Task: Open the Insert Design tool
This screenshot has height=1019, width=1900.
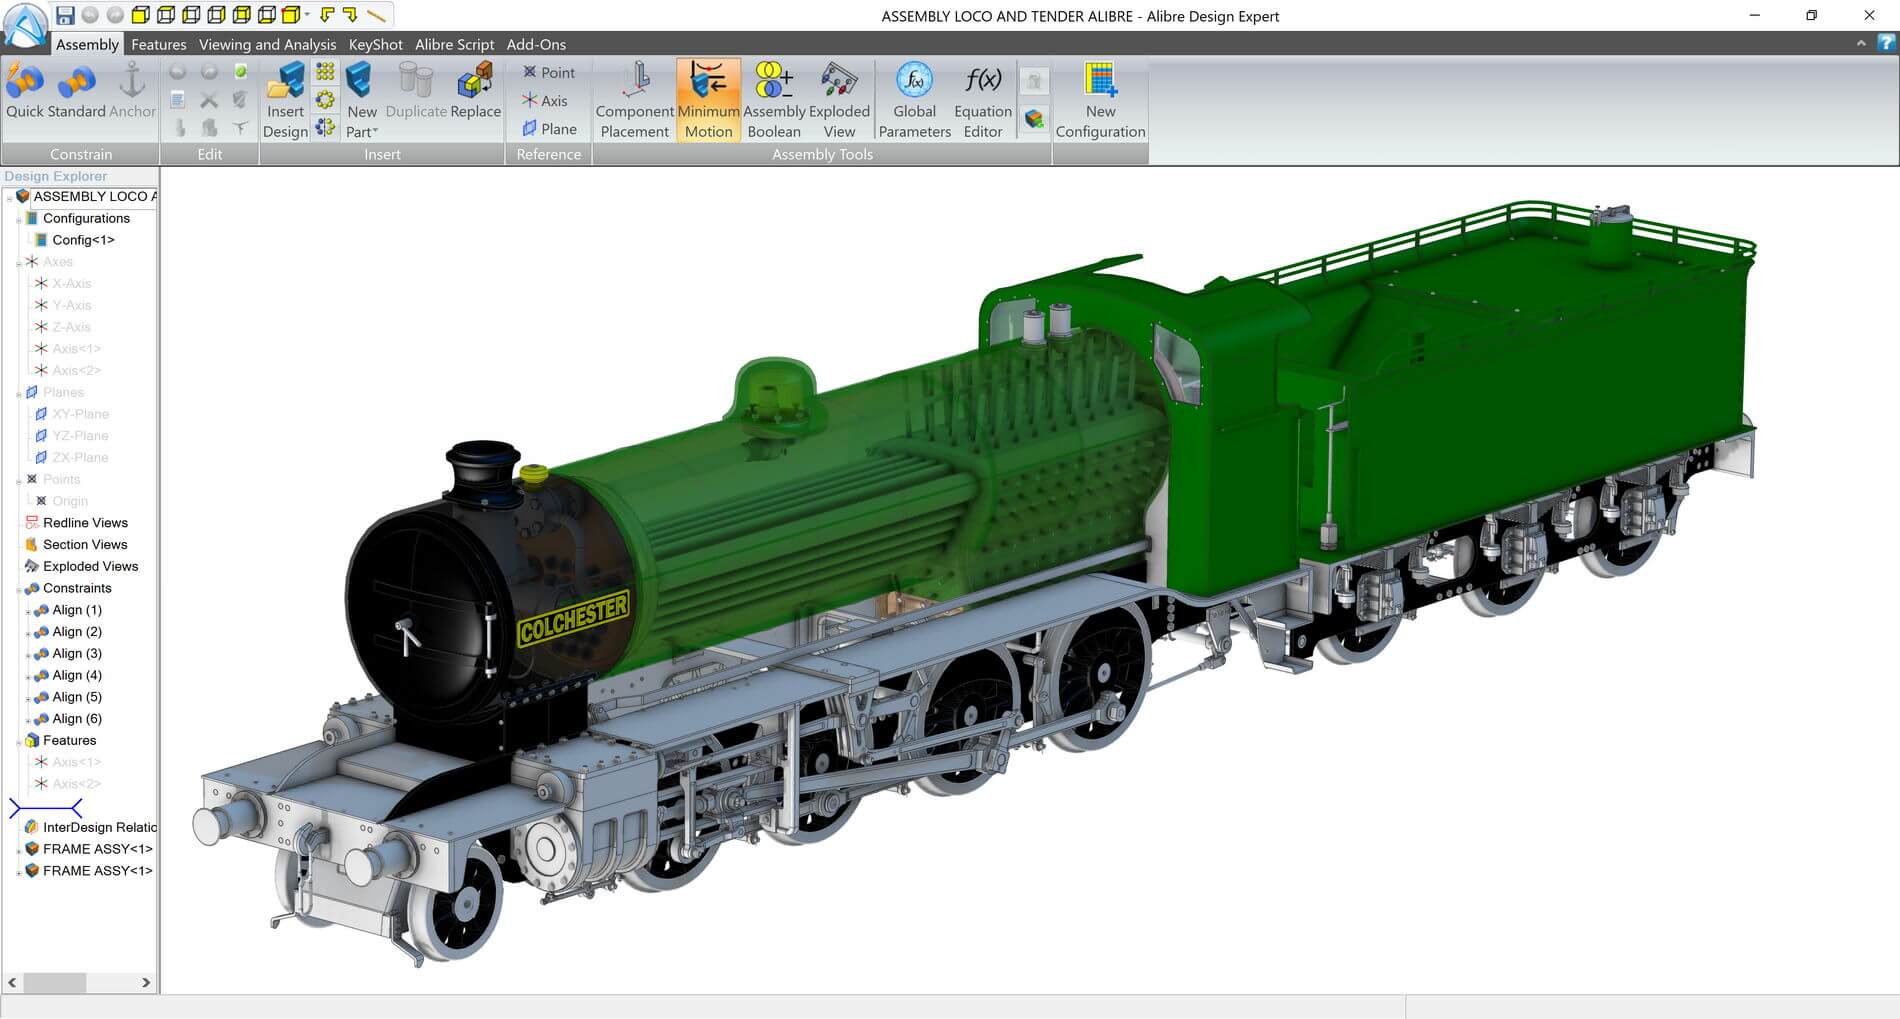Action: click(286, 101)
